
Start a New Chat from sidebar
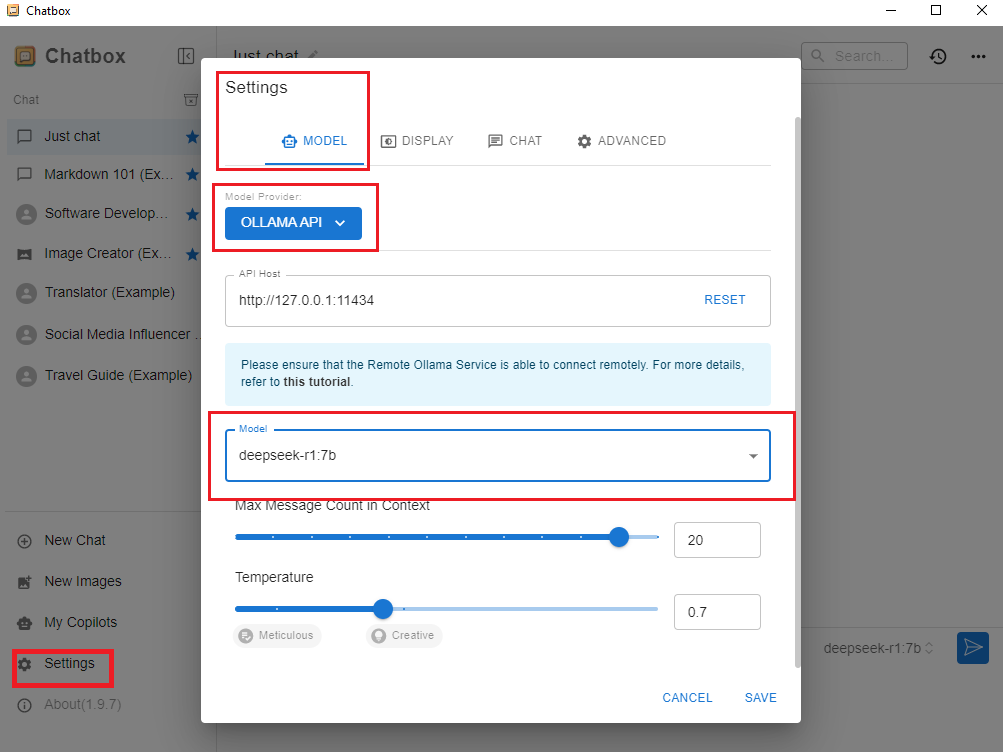point(74,540)
